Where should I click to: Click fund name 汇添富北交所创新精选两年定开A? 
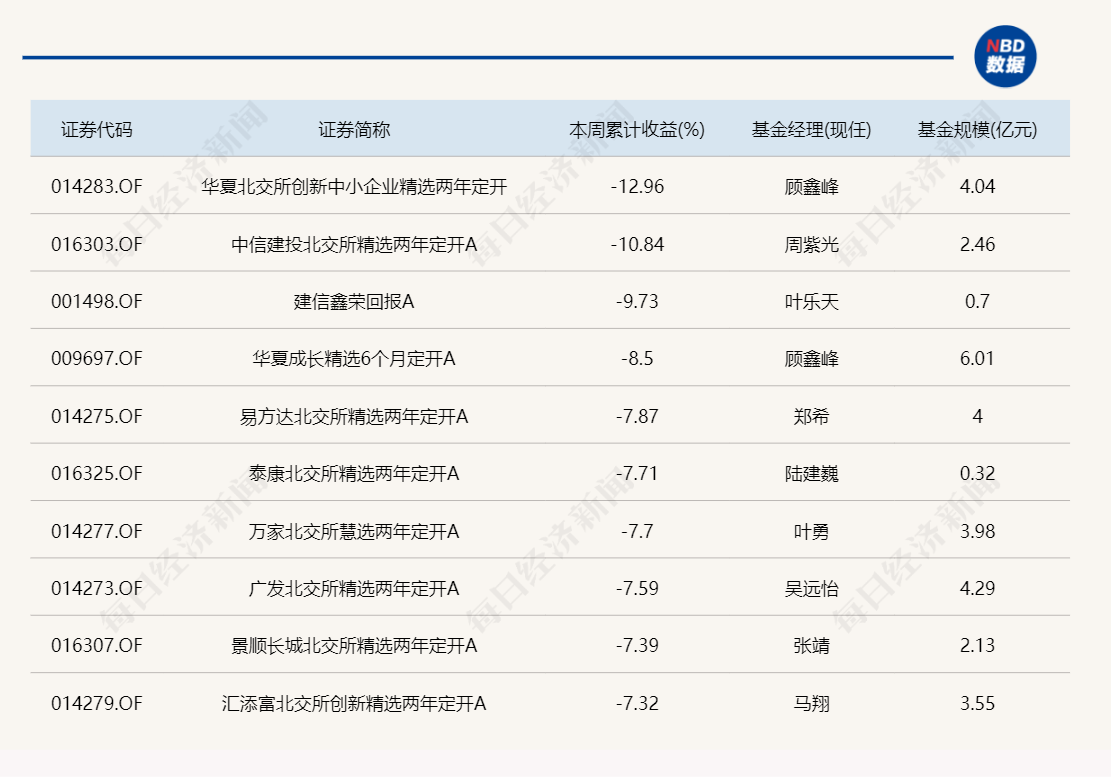click(354, 704)
